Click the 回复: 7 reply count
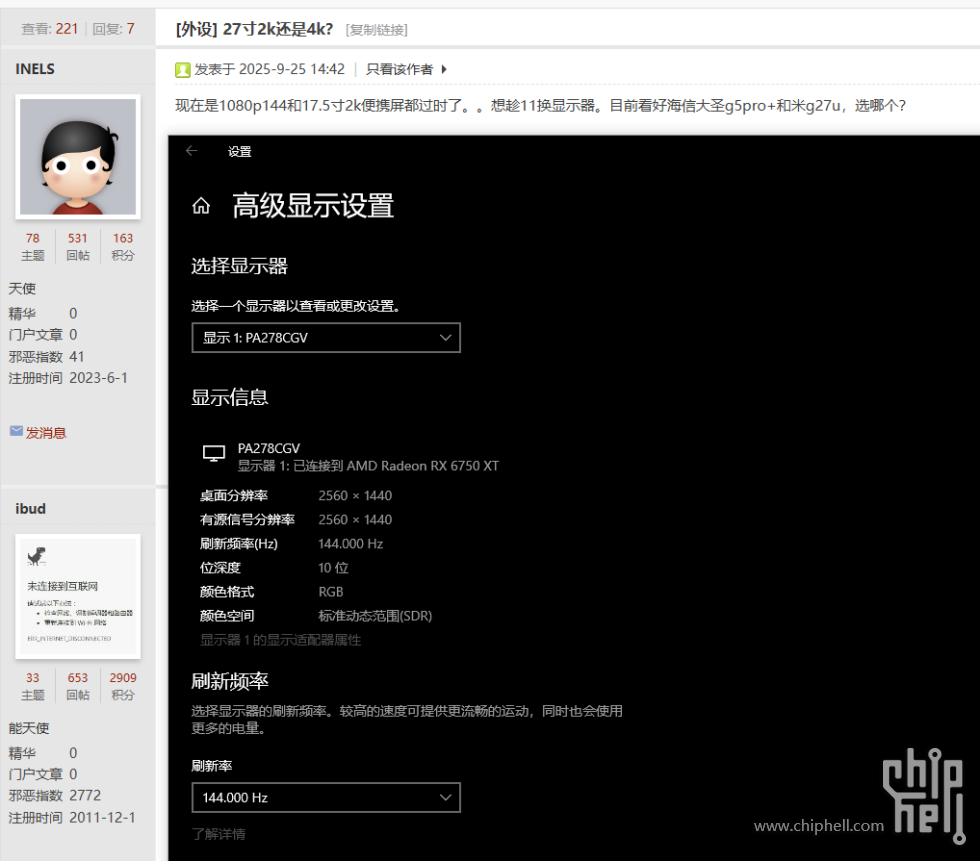 (113, 29)
